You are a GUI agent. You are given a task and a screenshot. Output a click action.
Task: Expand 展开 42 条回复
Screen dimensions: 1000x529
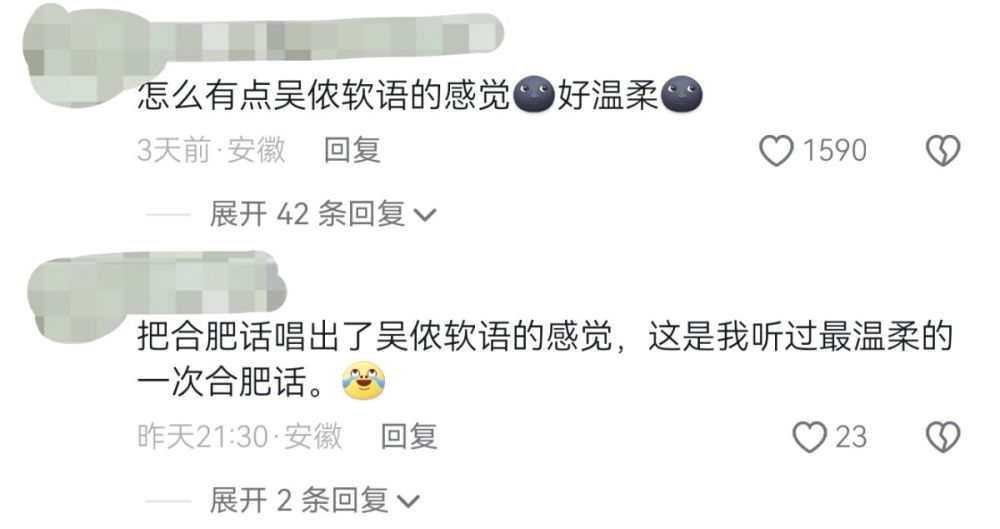pyautogui.click(x=323, y=214)
